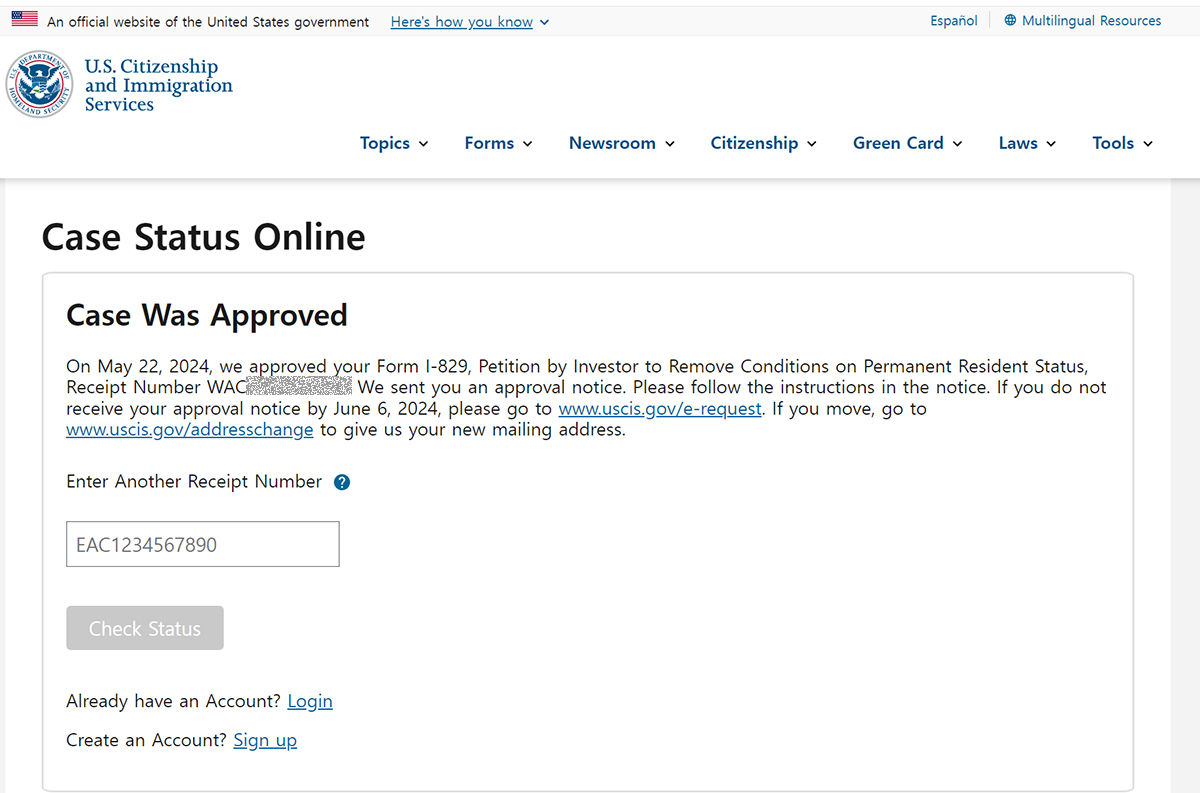
Task: Select the 'Case Was Approved' heading
Action: click(x=207, y=315)
